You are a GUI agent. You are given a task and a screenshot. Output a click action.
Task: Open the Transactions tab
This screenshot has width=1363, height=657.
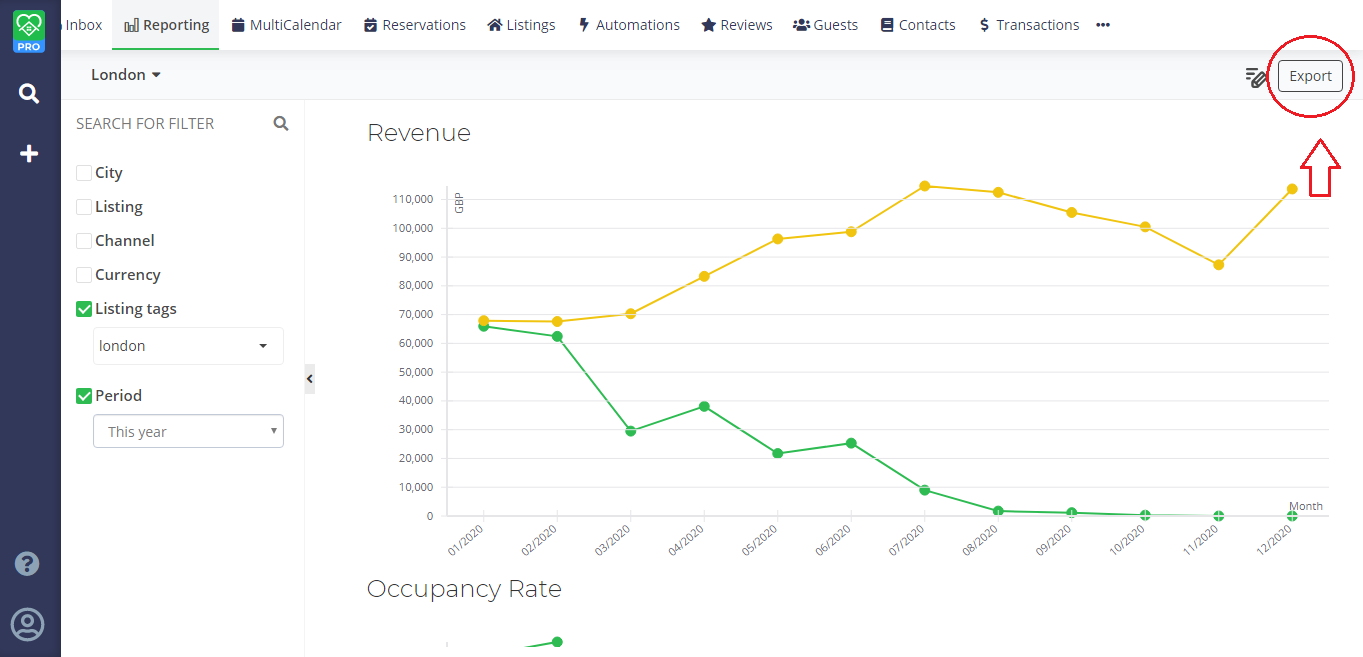pos(1029,25)
